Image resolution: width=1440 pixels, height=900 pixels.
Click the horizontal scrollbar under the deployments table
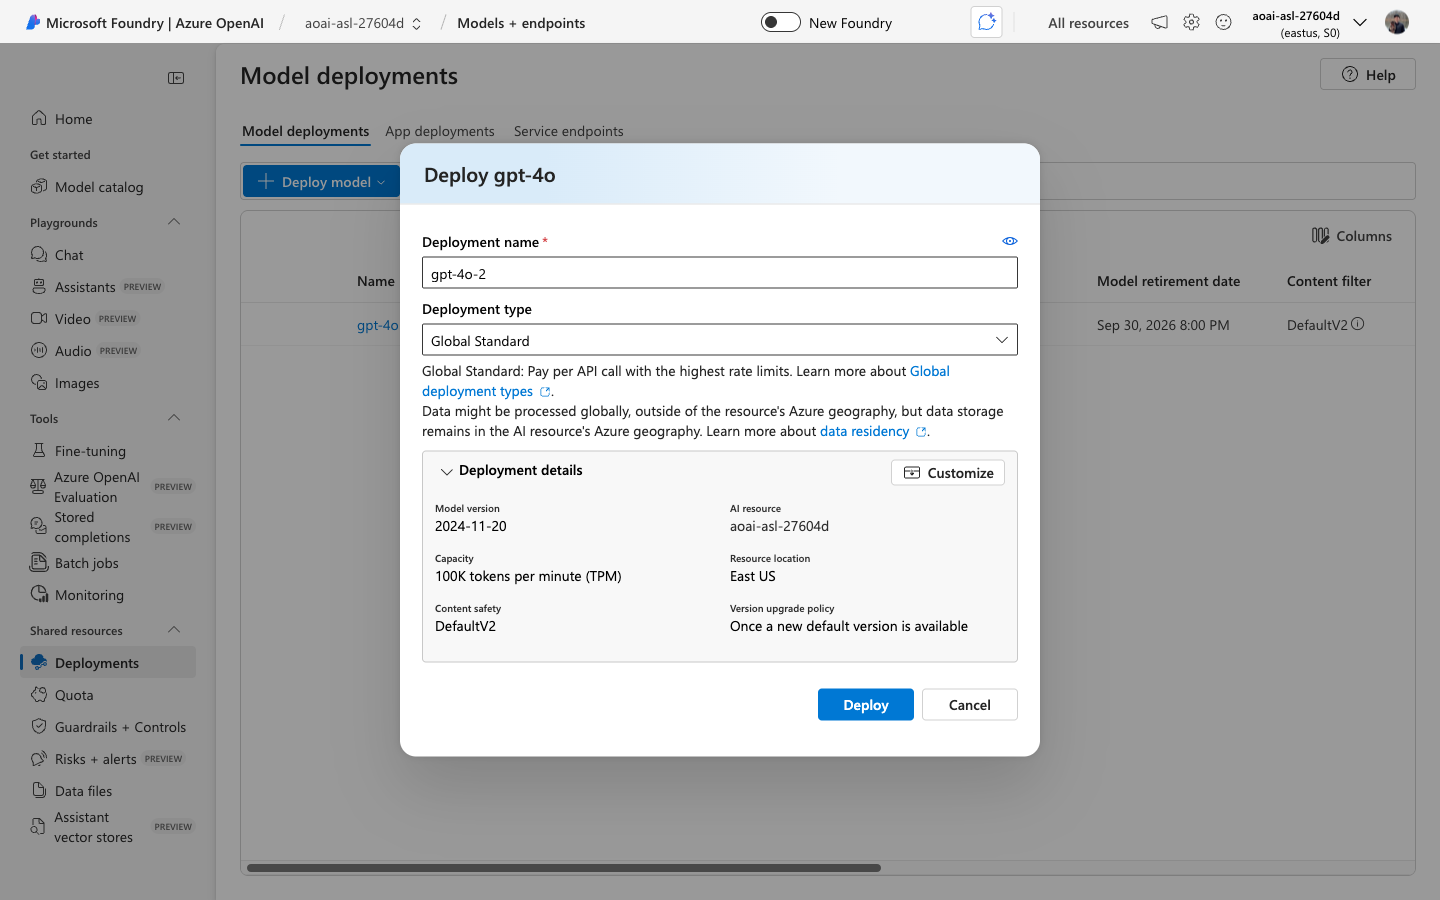[x=564, y=868]
